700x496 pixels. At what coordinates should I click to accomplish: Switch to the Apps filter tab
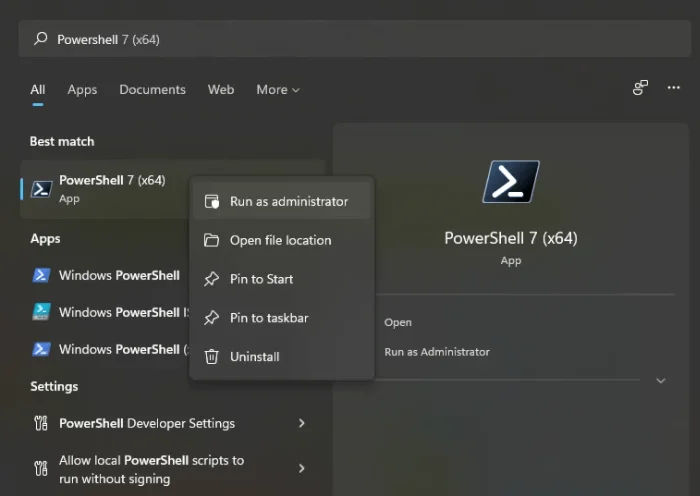82,90
